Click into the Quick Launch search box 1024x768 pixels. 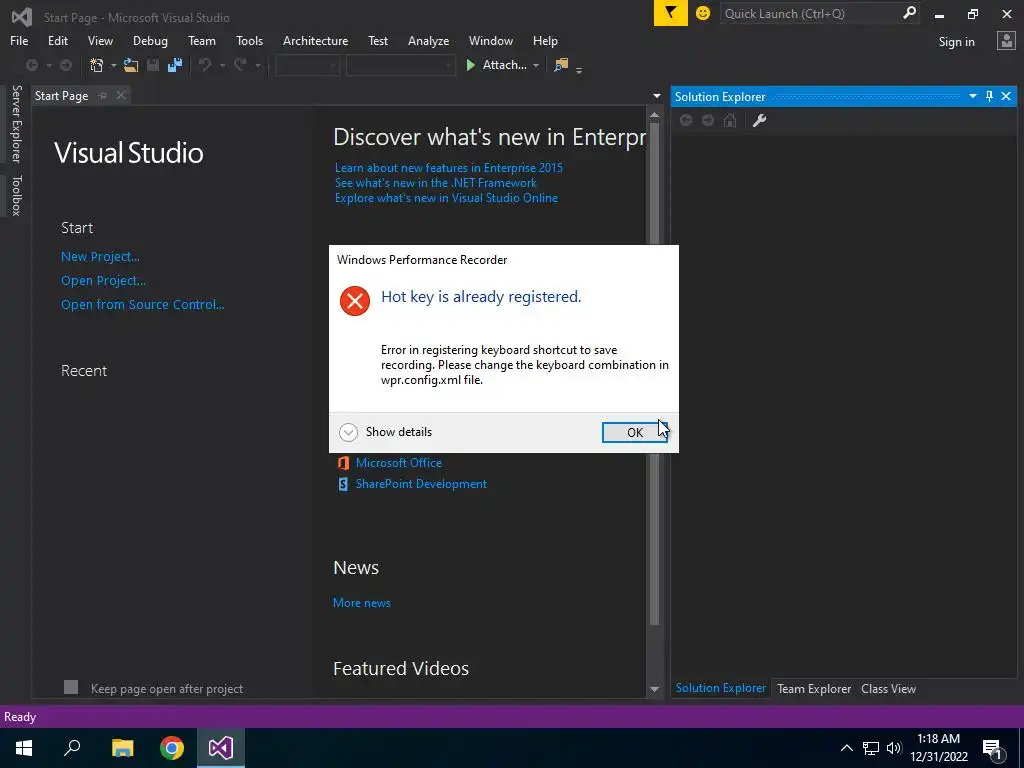pos(811,13)
